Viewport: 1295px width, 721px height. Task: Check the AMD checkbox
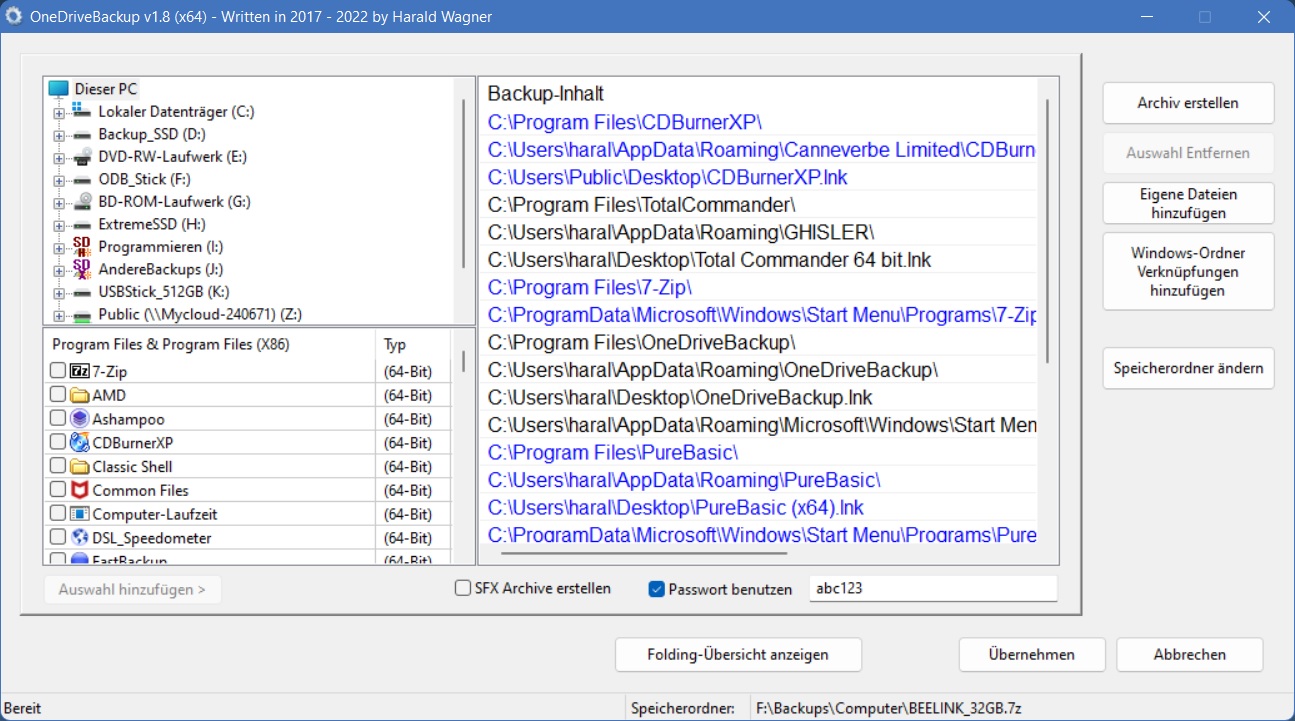pos(57,395)
